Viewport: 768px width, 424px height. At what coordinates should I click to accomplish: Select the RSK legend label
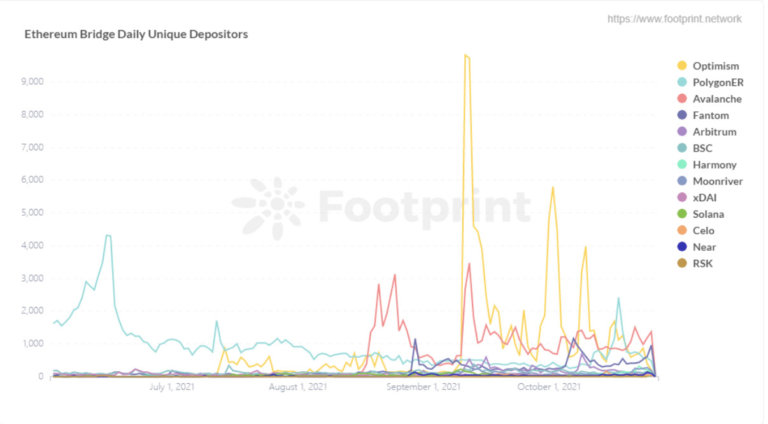point(702,263)
